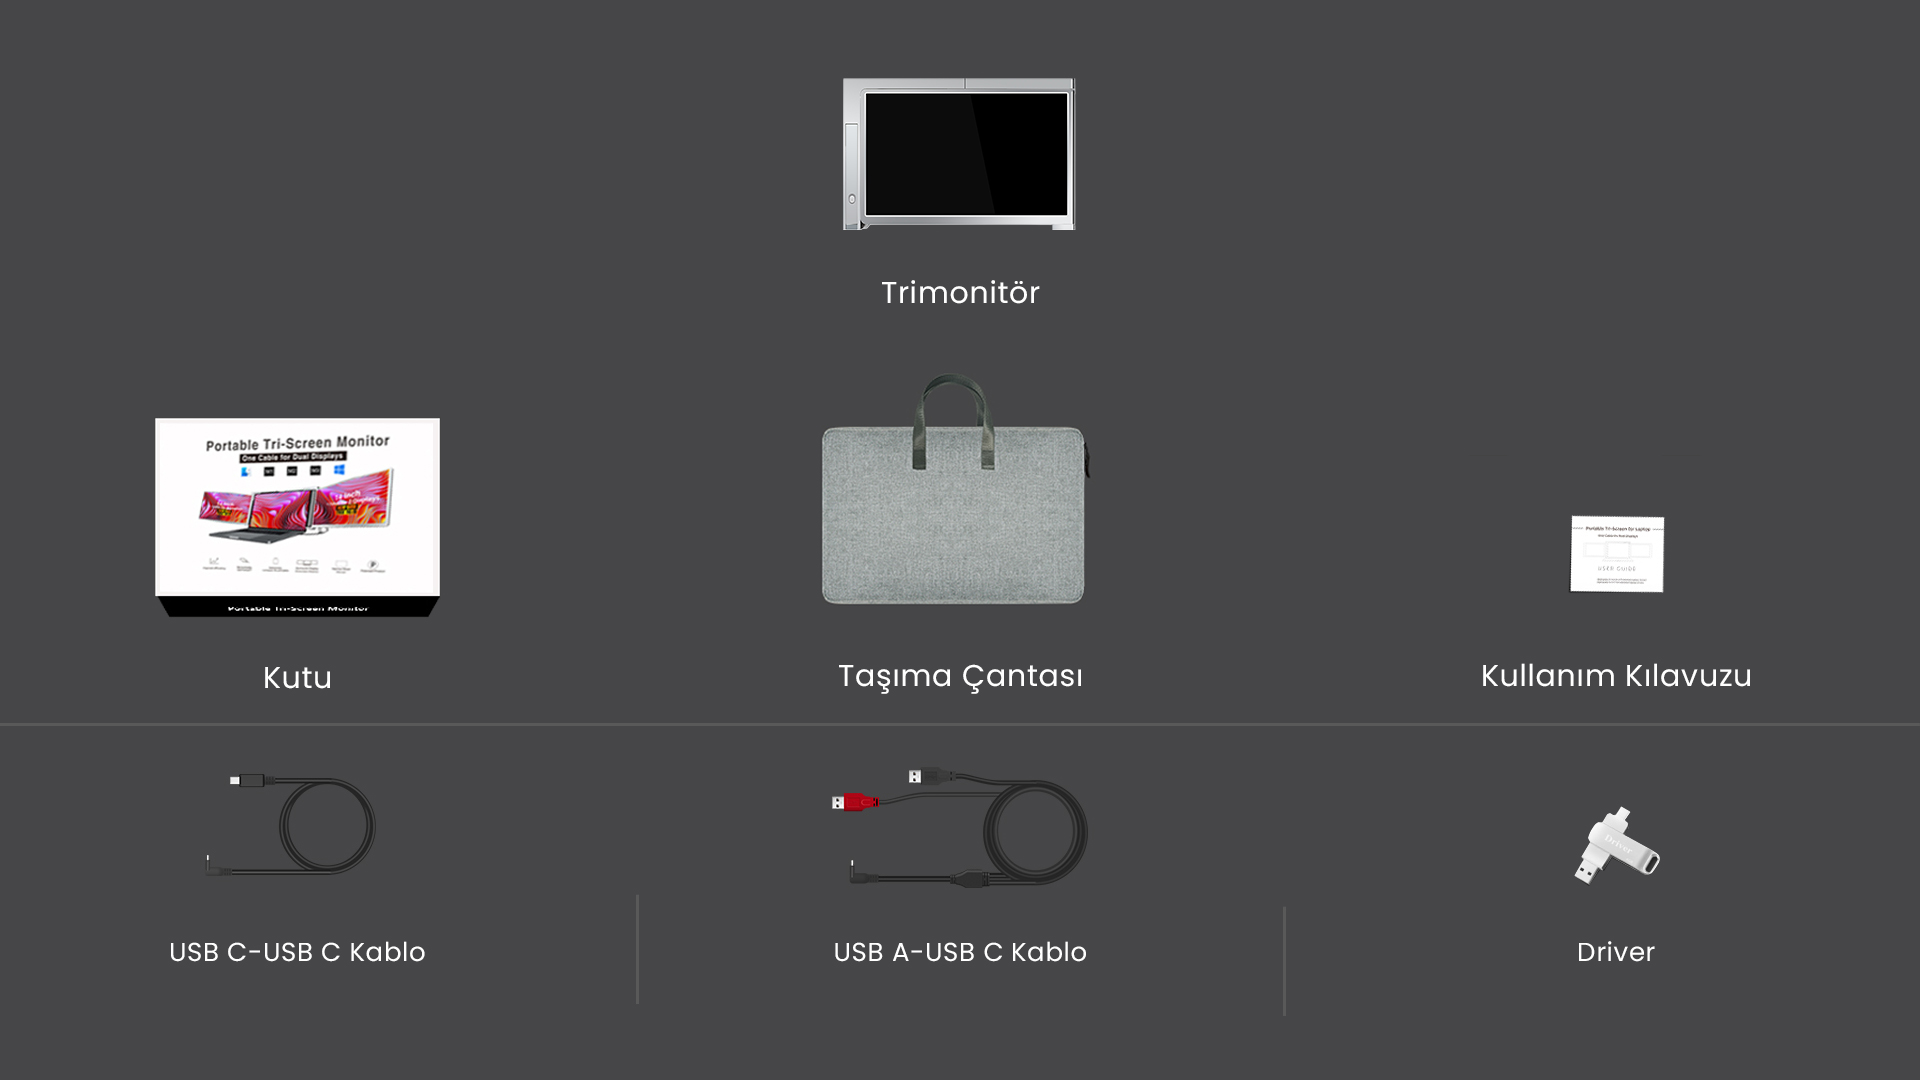The height and width of the screenshot is (1080, 1920).
Task: Click the Taşıma Çantası label
Action: (960, 676)
